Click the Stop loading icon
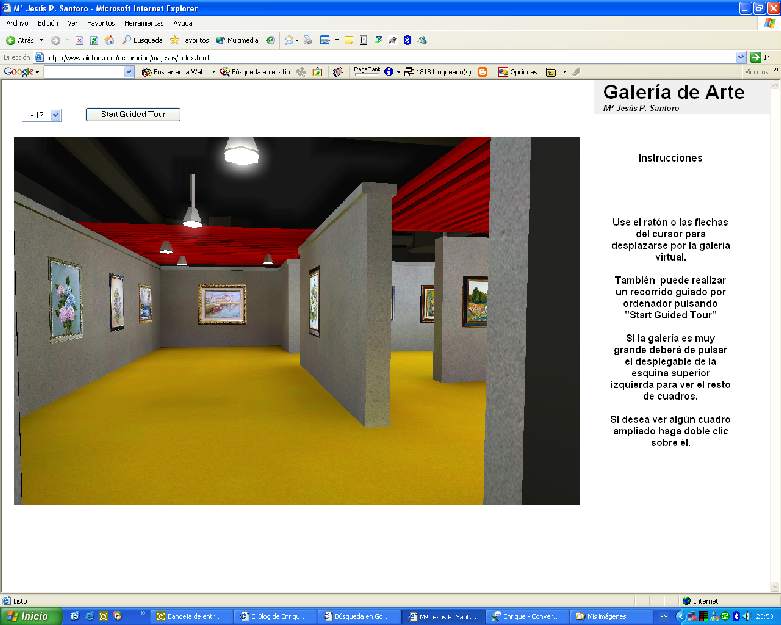 (x=77, y=40)
